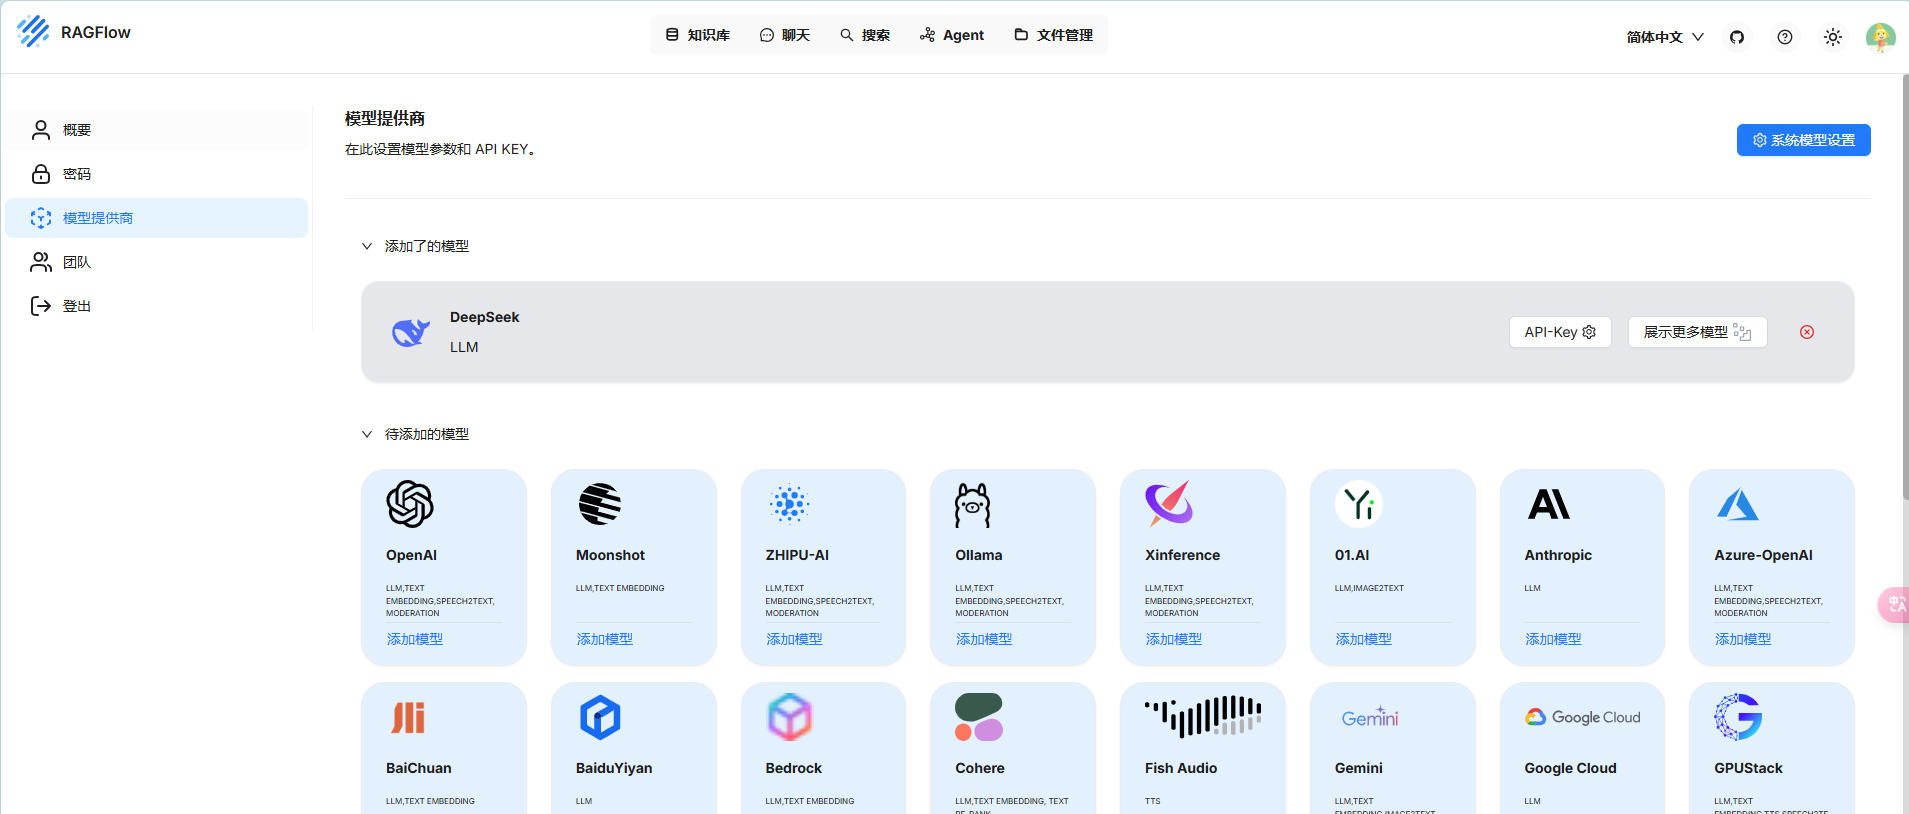1909x814 pixels.
Task: Click the Gemini card title
Action: click(1359, 768)
